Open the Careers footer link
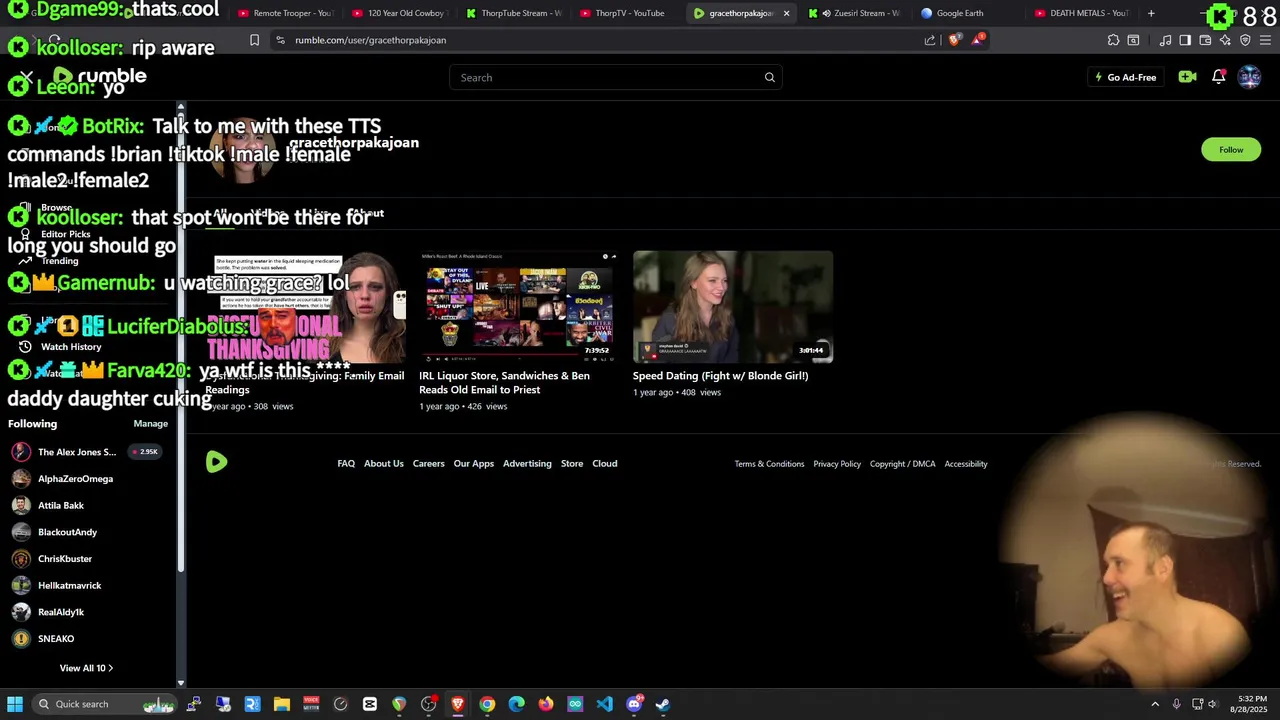This screenshot has height=720, width=1280. pos(428,464)
